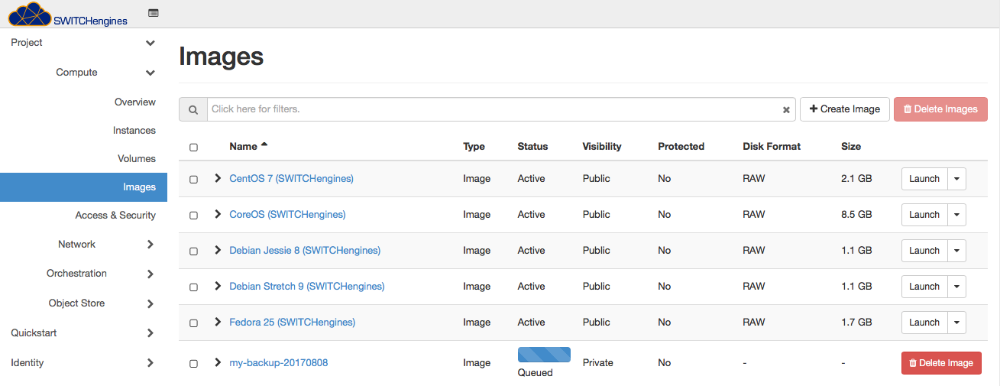This screenshot has height=386, width=1000.
Task: Open the Debian Stretch 9 Launch dropdown arrow
Action: pos(957,286)
